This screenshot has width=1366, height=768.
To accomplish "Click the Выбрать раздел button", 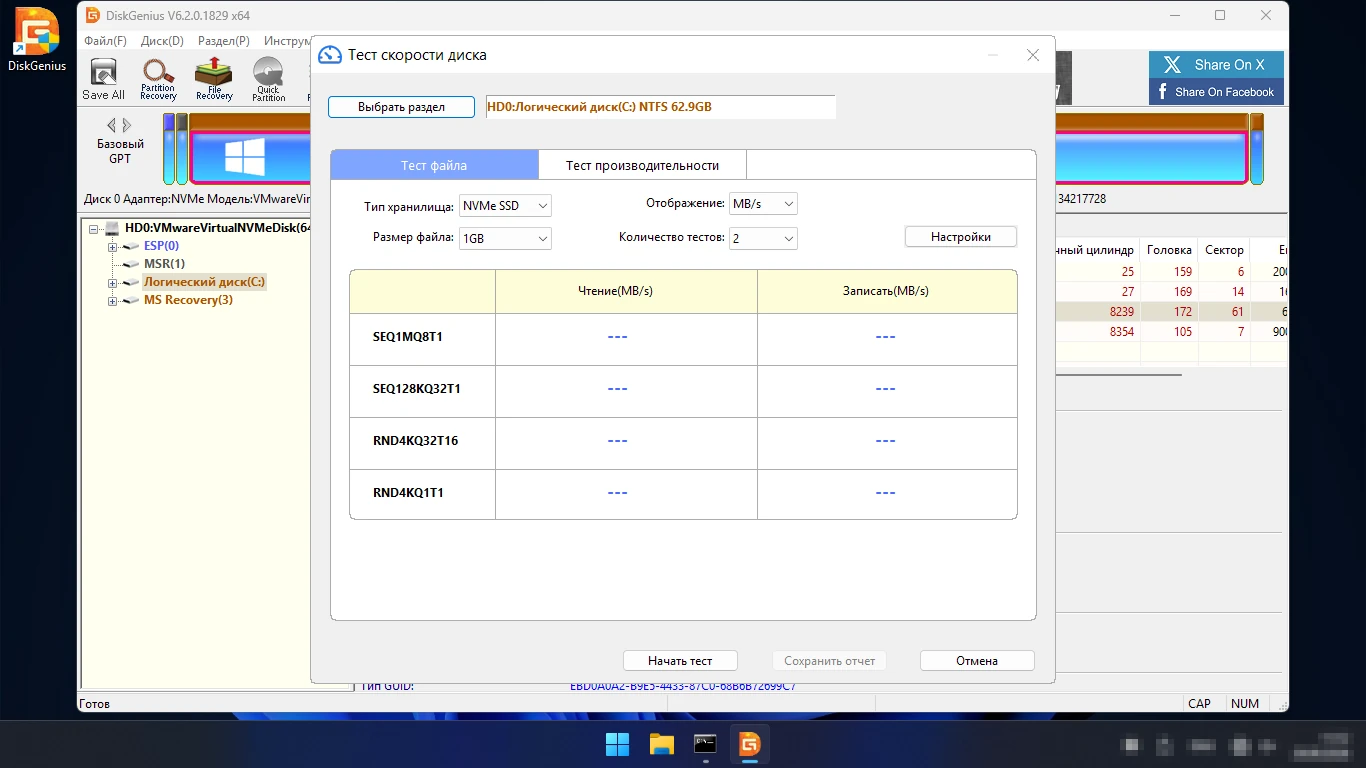I will [401, 107].
